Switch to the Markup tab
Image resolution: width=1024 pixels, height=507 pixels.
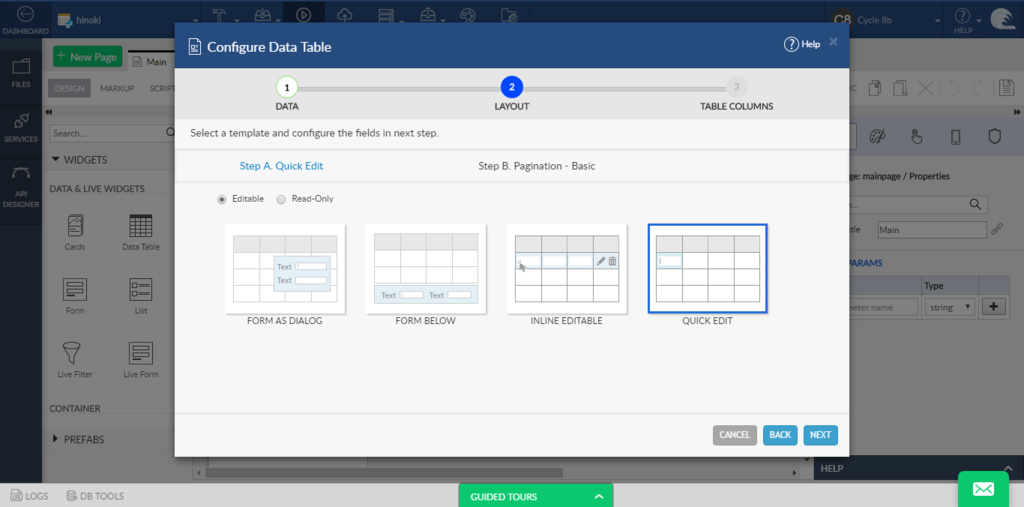click(117, 88)
